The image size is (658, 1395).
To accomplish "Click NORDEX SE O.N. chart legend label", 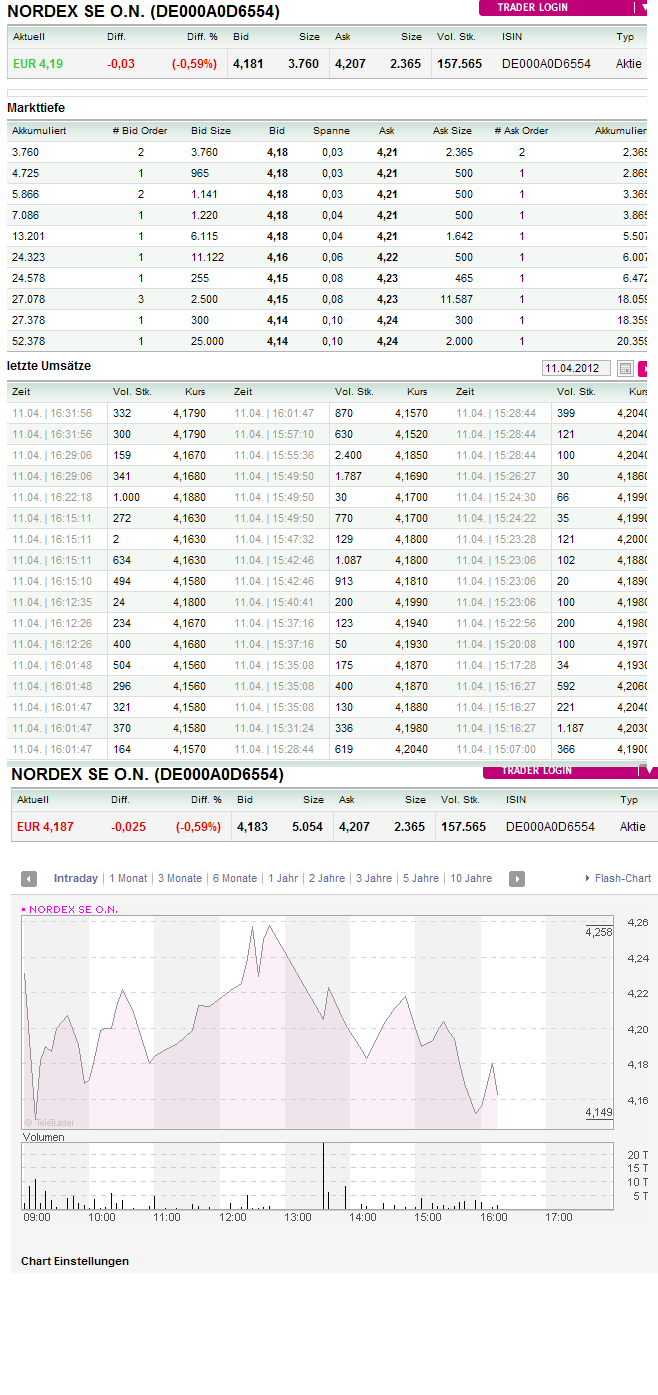I will (x=70, y=909).
